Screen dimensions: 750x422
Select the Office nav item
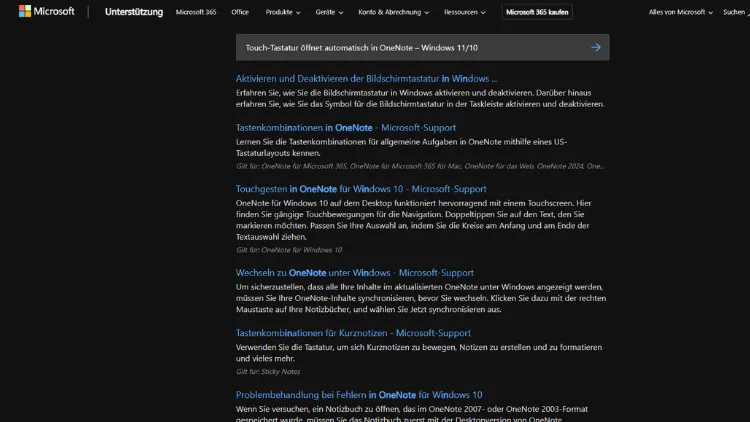(240, 13)
